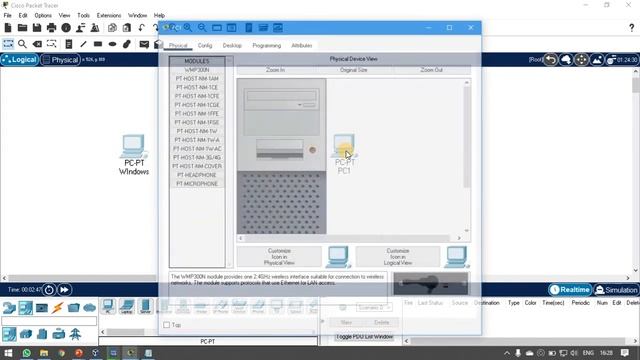This screenshot has width=640, height=360.
Task: Pick the Delete tool icon
Action: point(37,44)
